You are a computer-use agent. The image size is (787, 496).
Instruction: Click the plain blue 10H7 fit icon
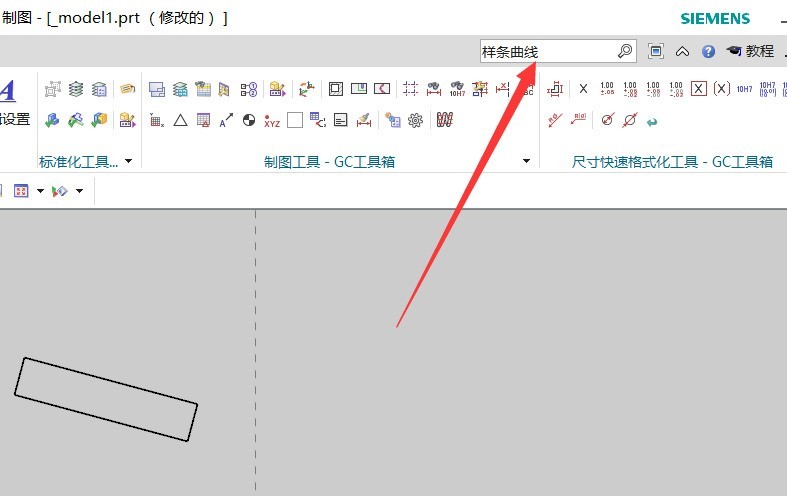pyautogui.click(x=744, y=89)
